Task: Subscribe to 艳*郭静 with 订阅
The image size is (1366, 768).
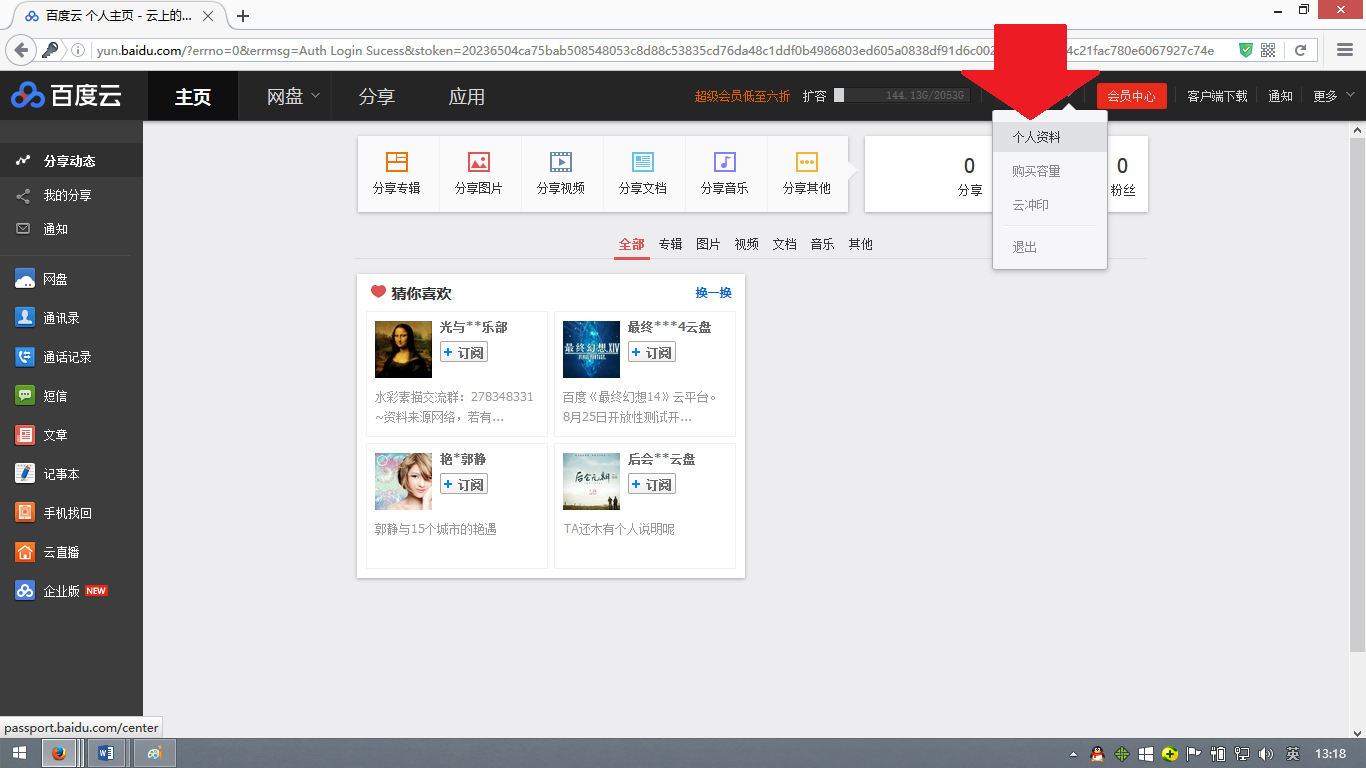Action: point(464,485)
